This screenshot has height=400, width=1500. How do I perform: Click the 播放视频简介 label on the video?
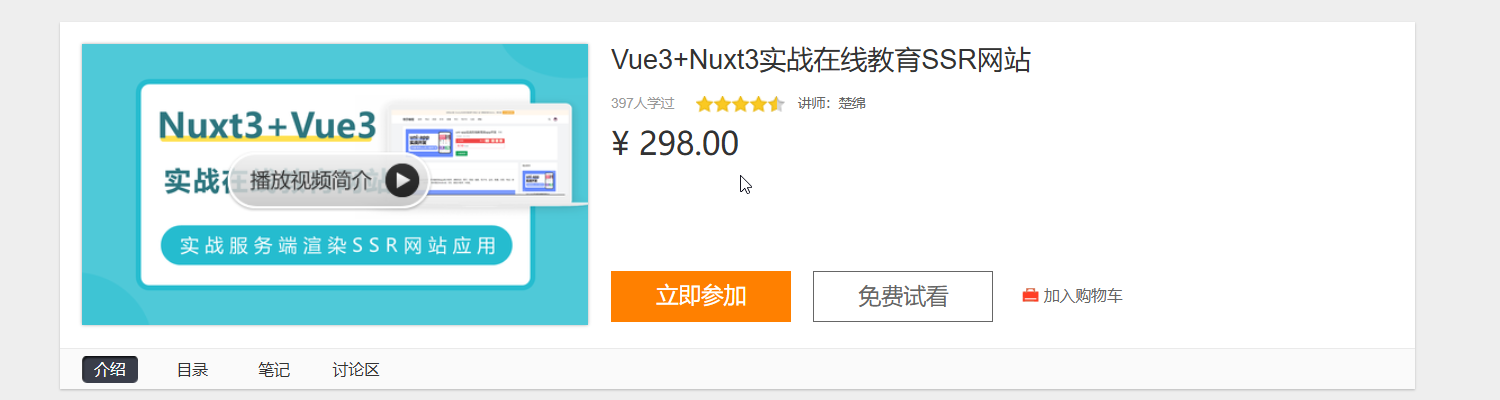(x=311, y=180)
